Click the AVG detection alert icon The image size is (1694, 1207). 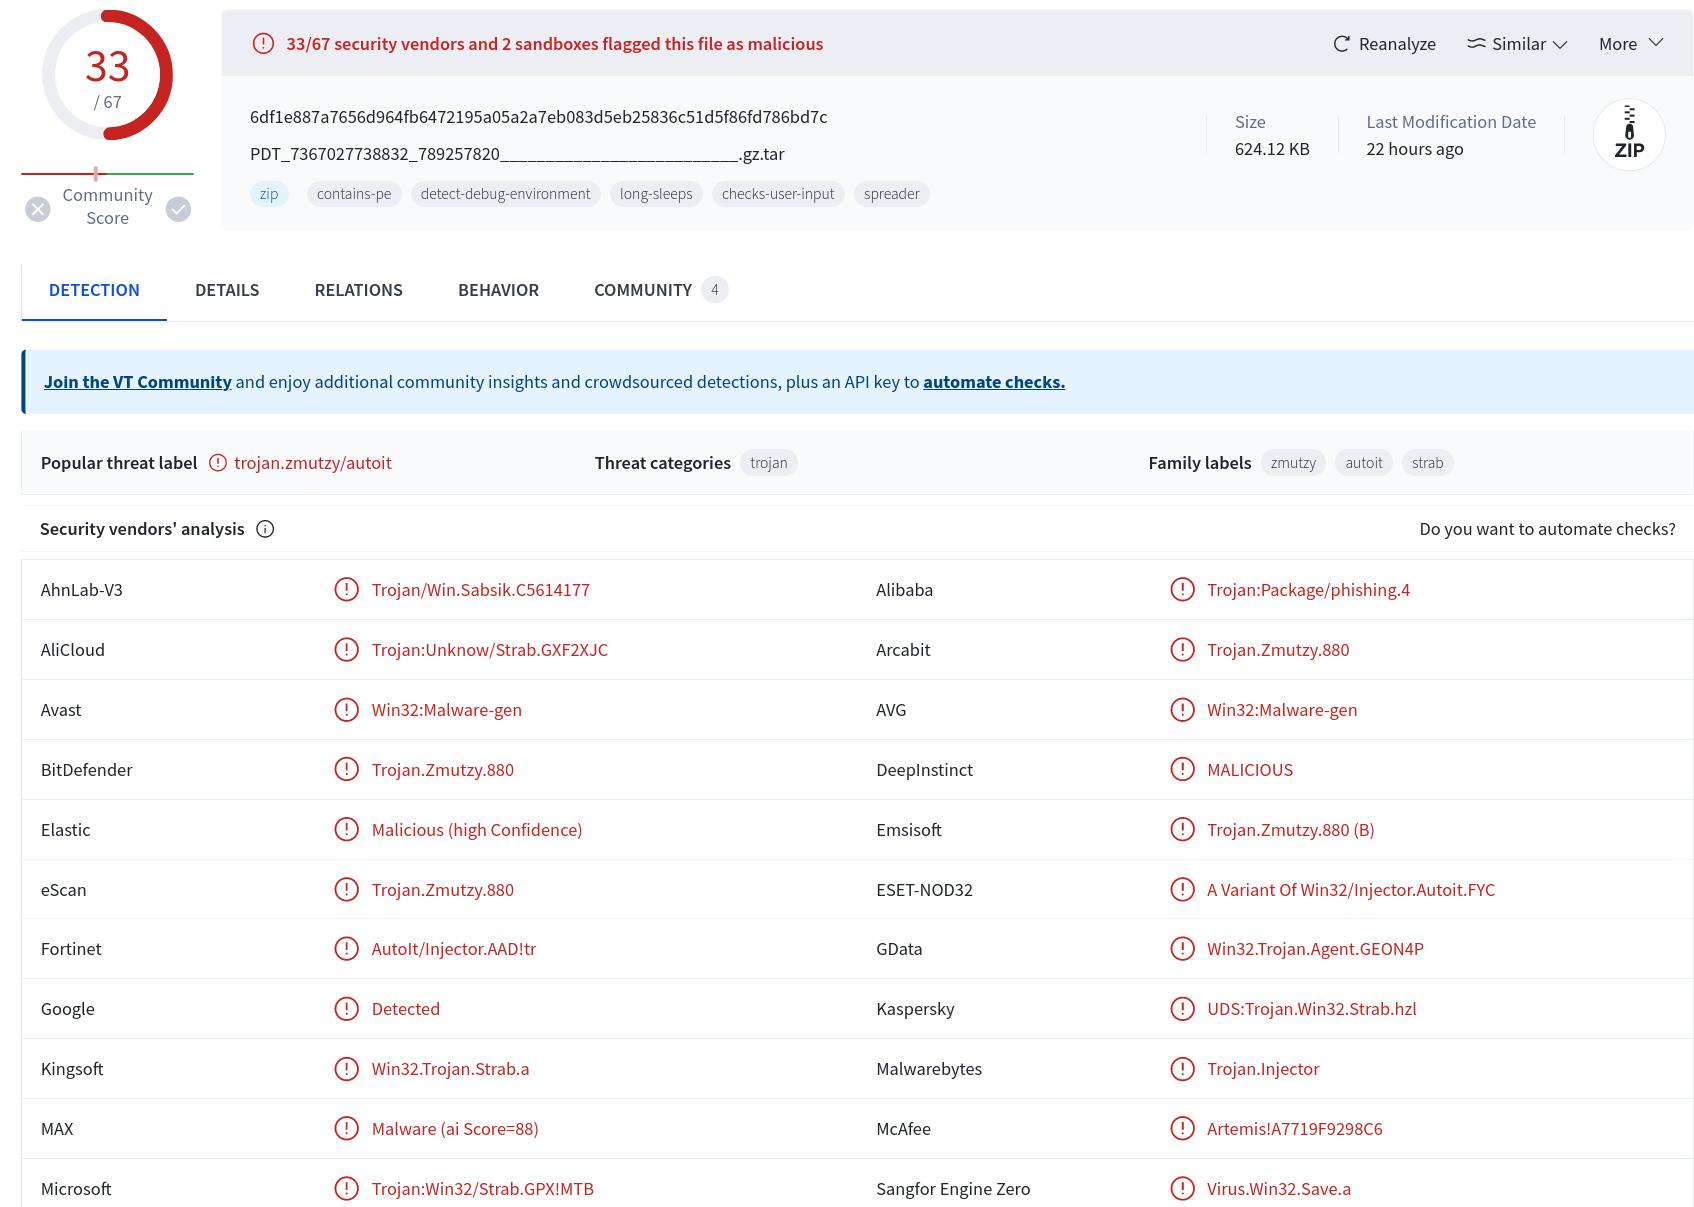[1182, 710]
